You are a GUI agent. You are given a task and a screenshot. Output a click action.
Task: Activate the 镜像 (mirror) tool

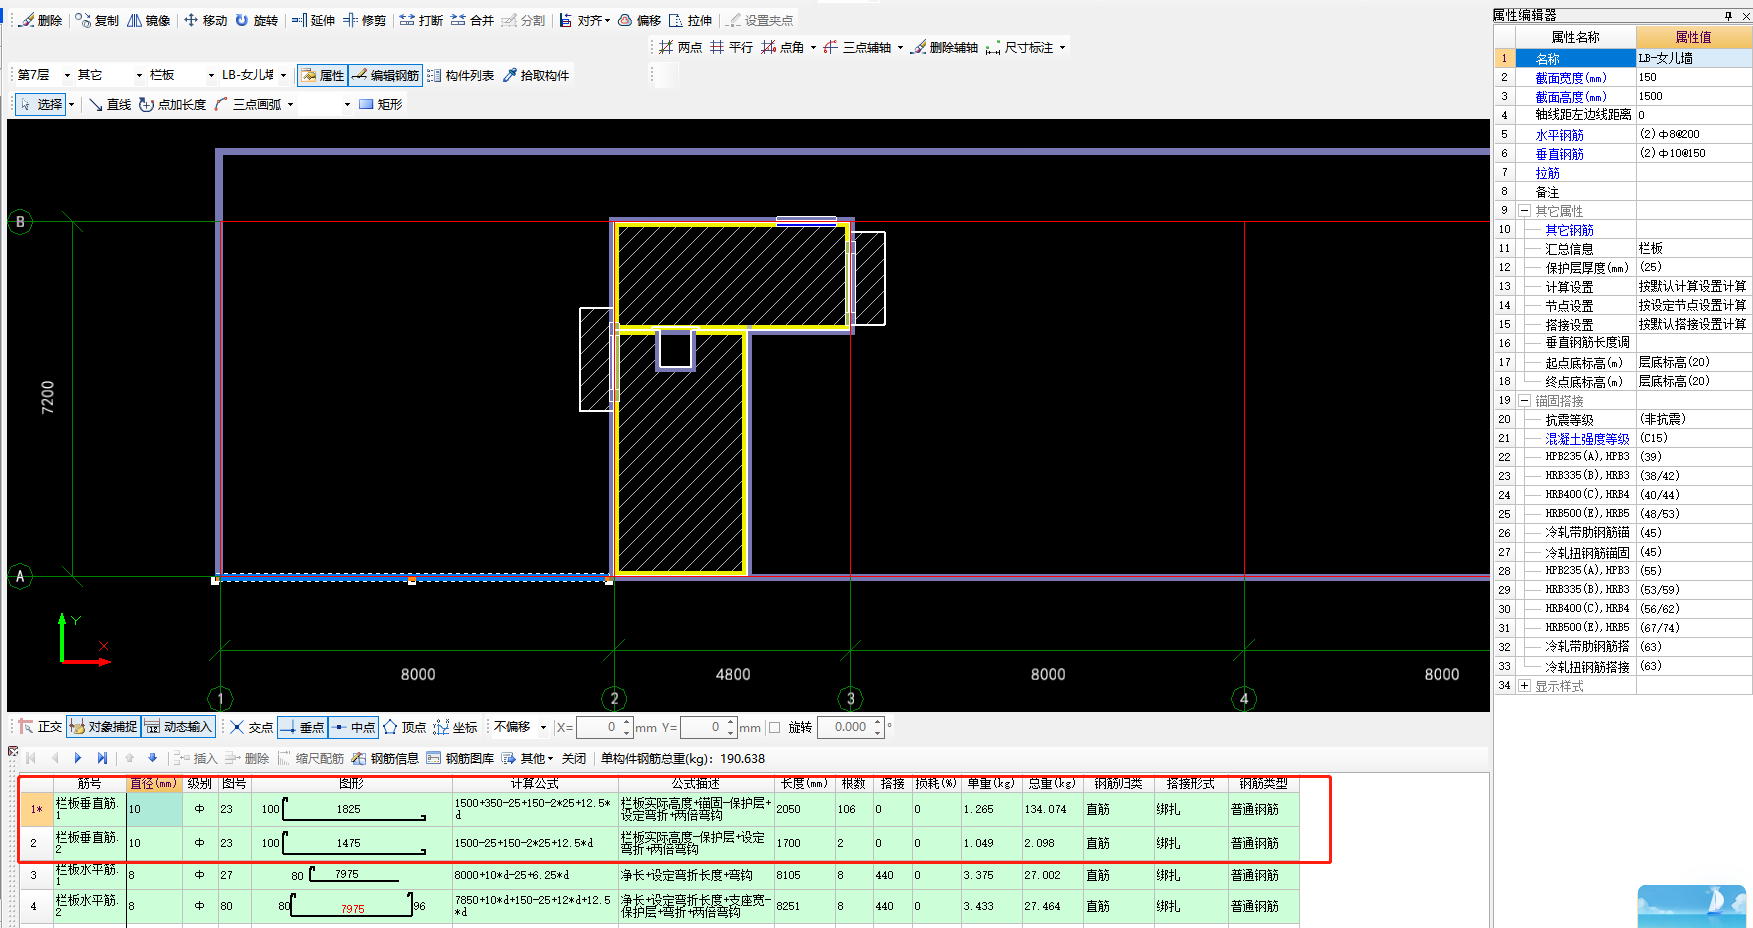[148, 20]
